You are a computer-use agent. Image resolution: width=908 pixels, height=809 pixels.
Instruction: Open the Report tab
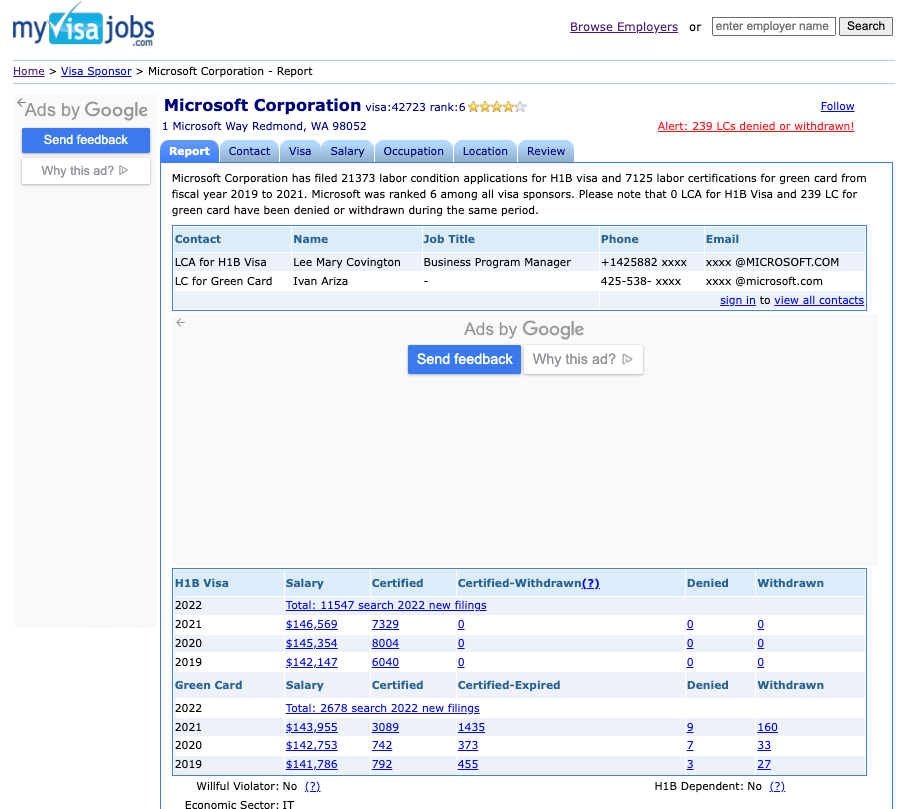[189, 151]
